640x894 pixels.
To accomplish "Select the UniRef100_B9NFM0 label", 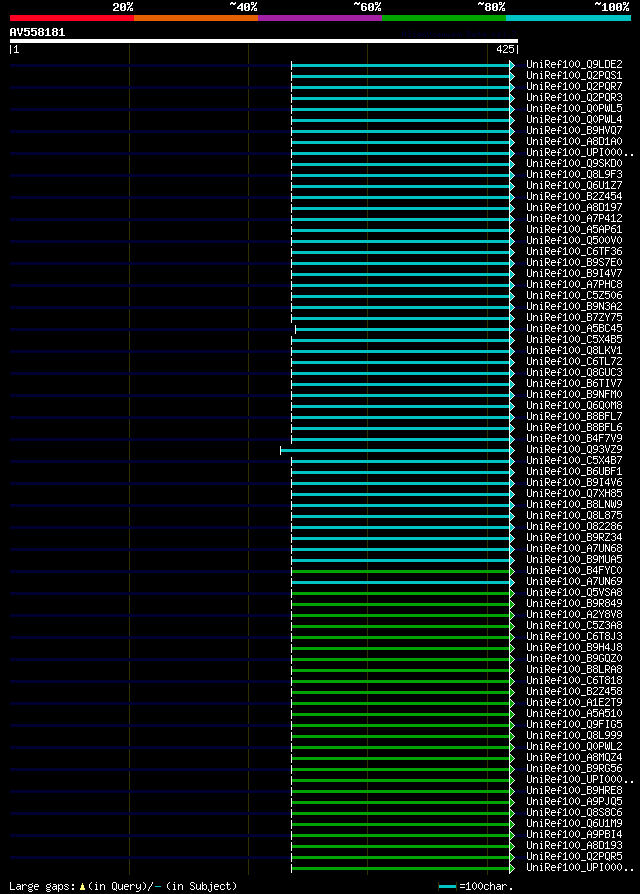I will click(x=574, y=395).
